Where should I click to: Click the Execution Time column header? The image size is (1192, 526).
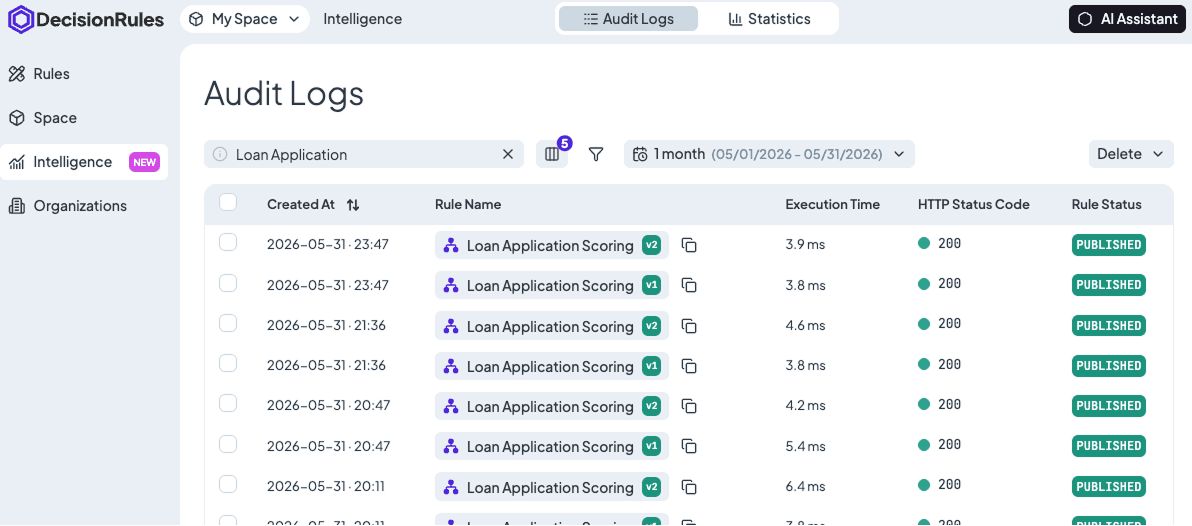pos(832,204)
